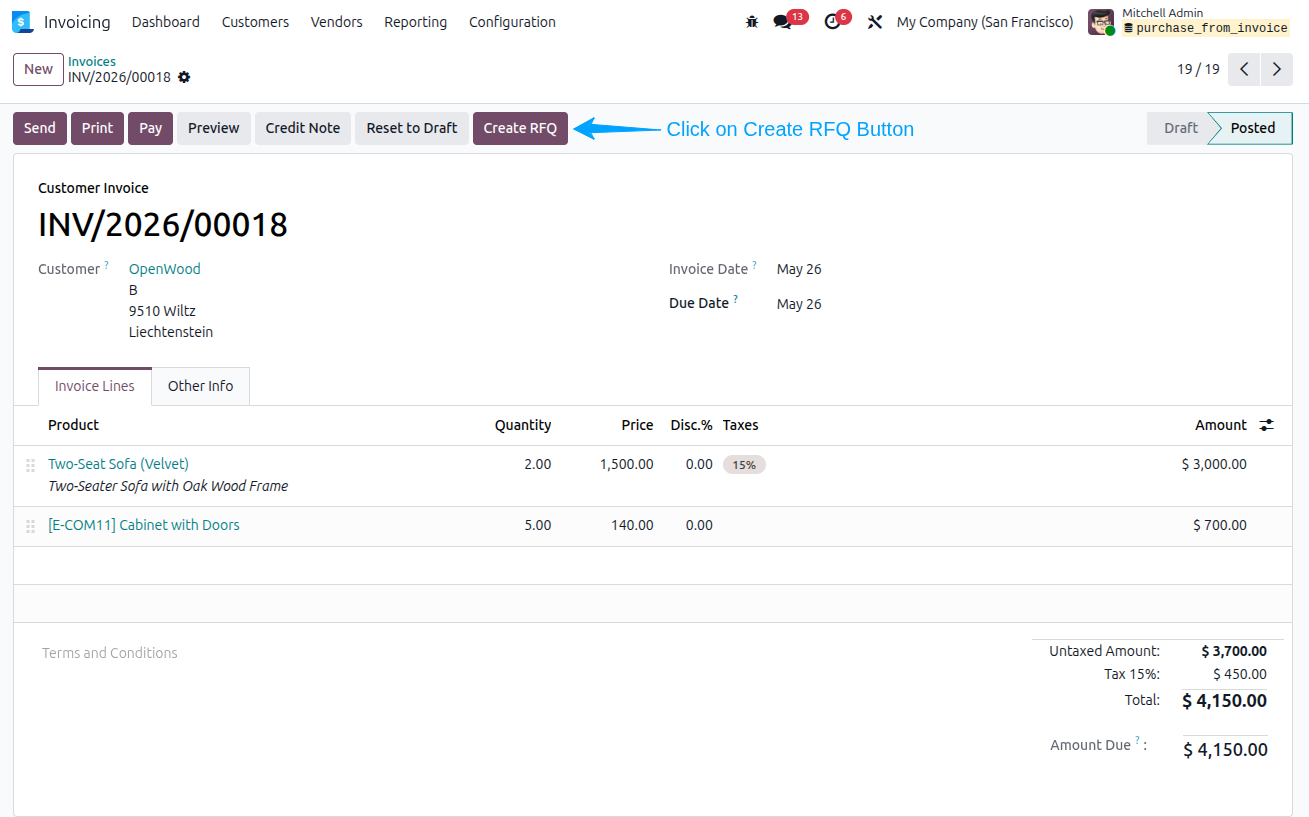Click the drag handle of Two-Seat Sofa row

30,465
